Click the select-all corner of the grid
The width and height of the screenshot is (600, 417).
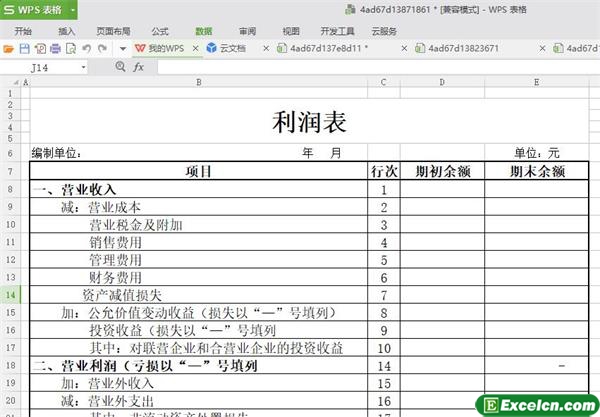(16, 82)
